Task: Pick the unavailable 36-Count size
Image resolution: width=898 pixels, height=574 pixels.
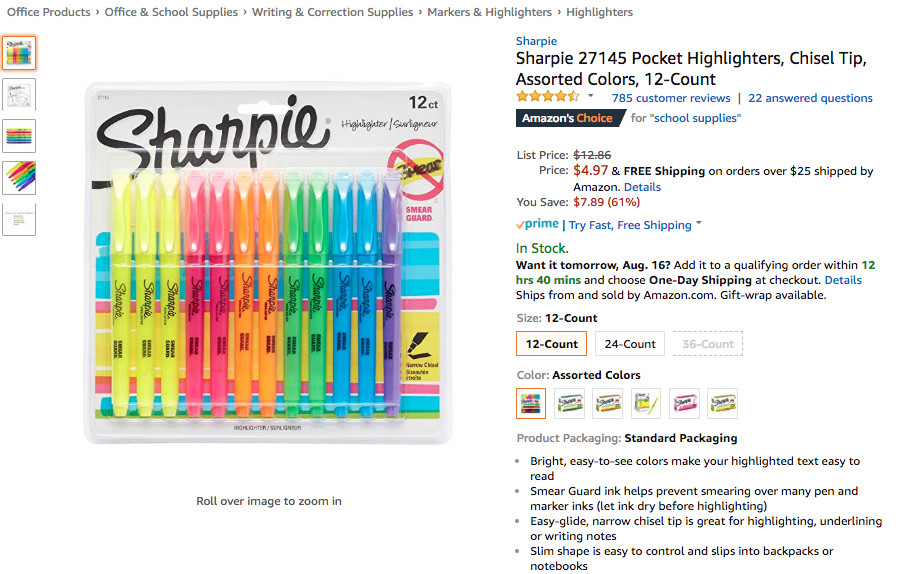Action: tap(707, 344)
